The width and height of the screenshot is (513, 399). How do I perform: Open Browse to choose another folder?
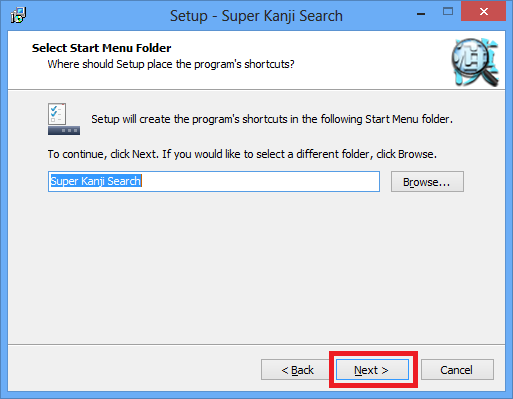click(427, 182)
